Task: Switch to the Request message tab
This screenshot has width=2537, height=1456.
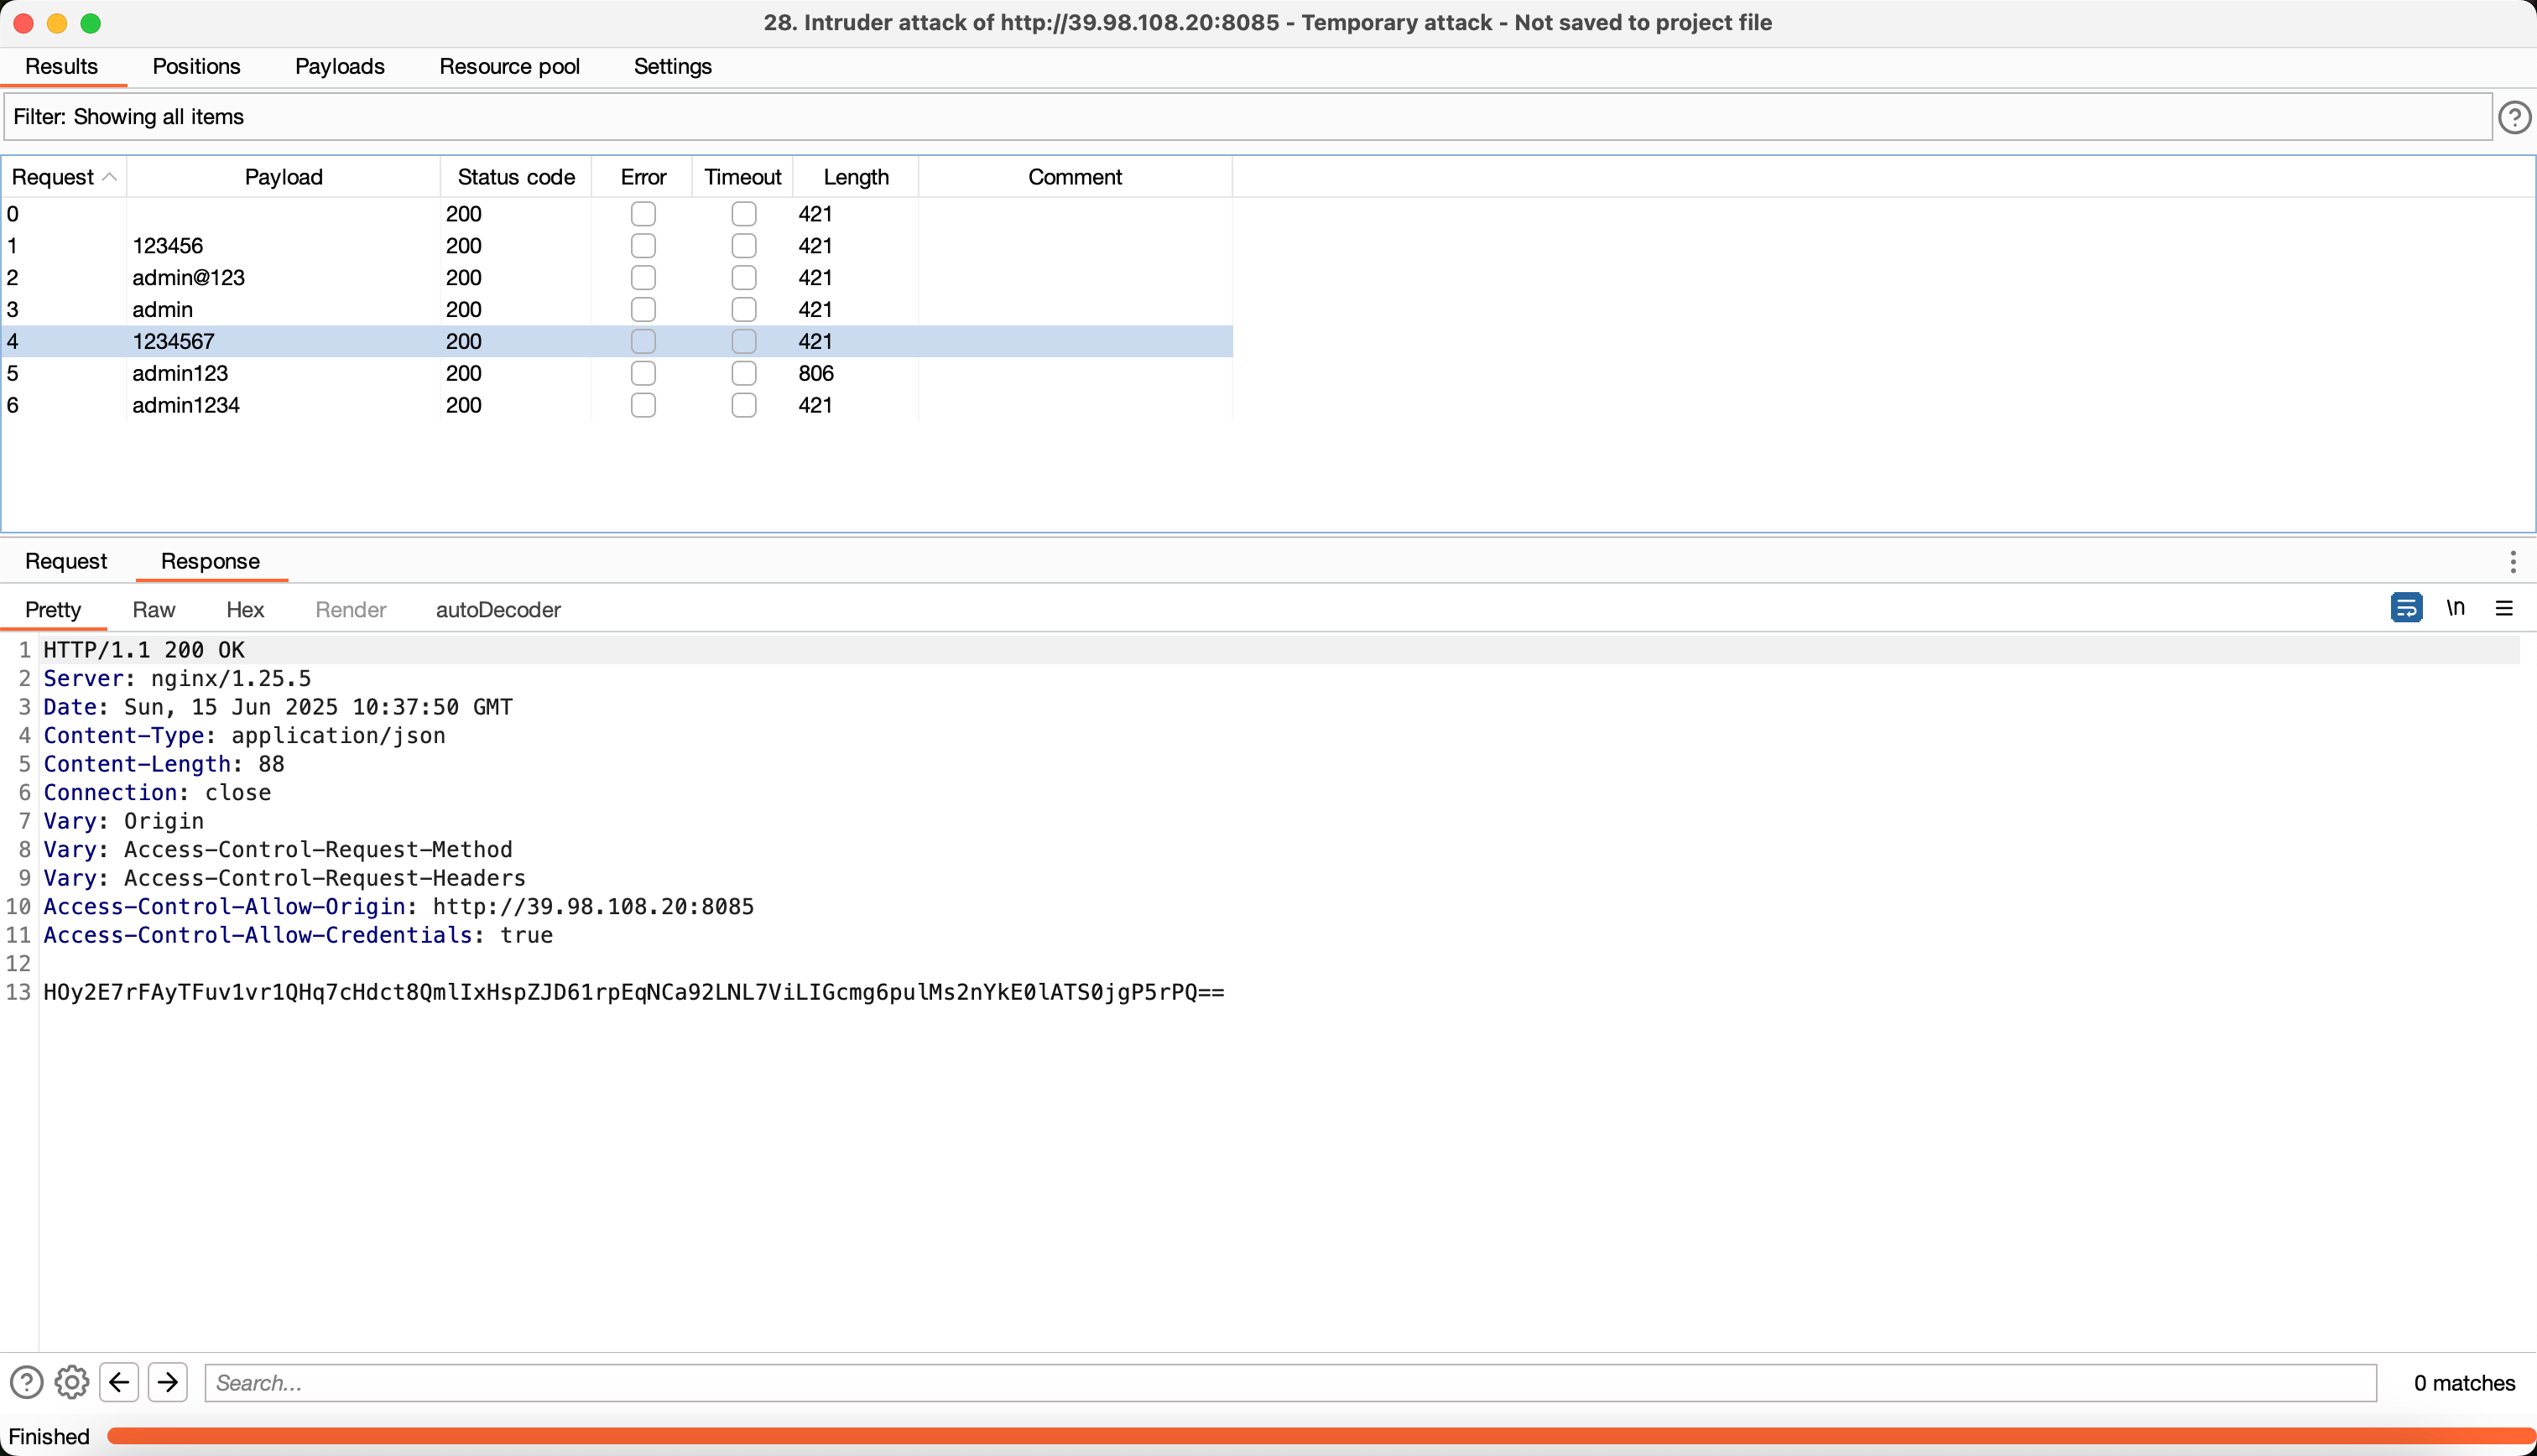Action: pos(66,561)
